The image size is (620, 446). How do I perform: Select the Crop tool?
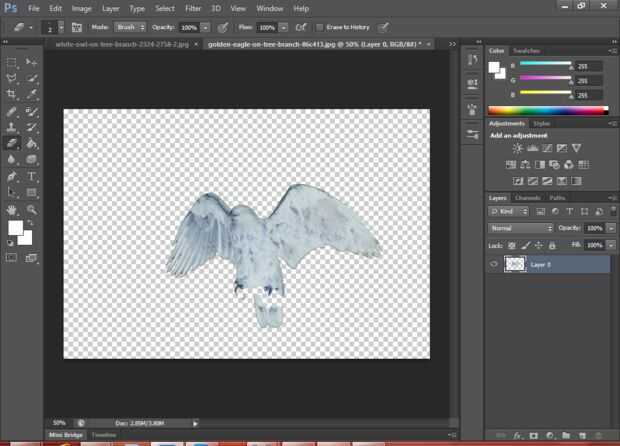pos(12,94)
